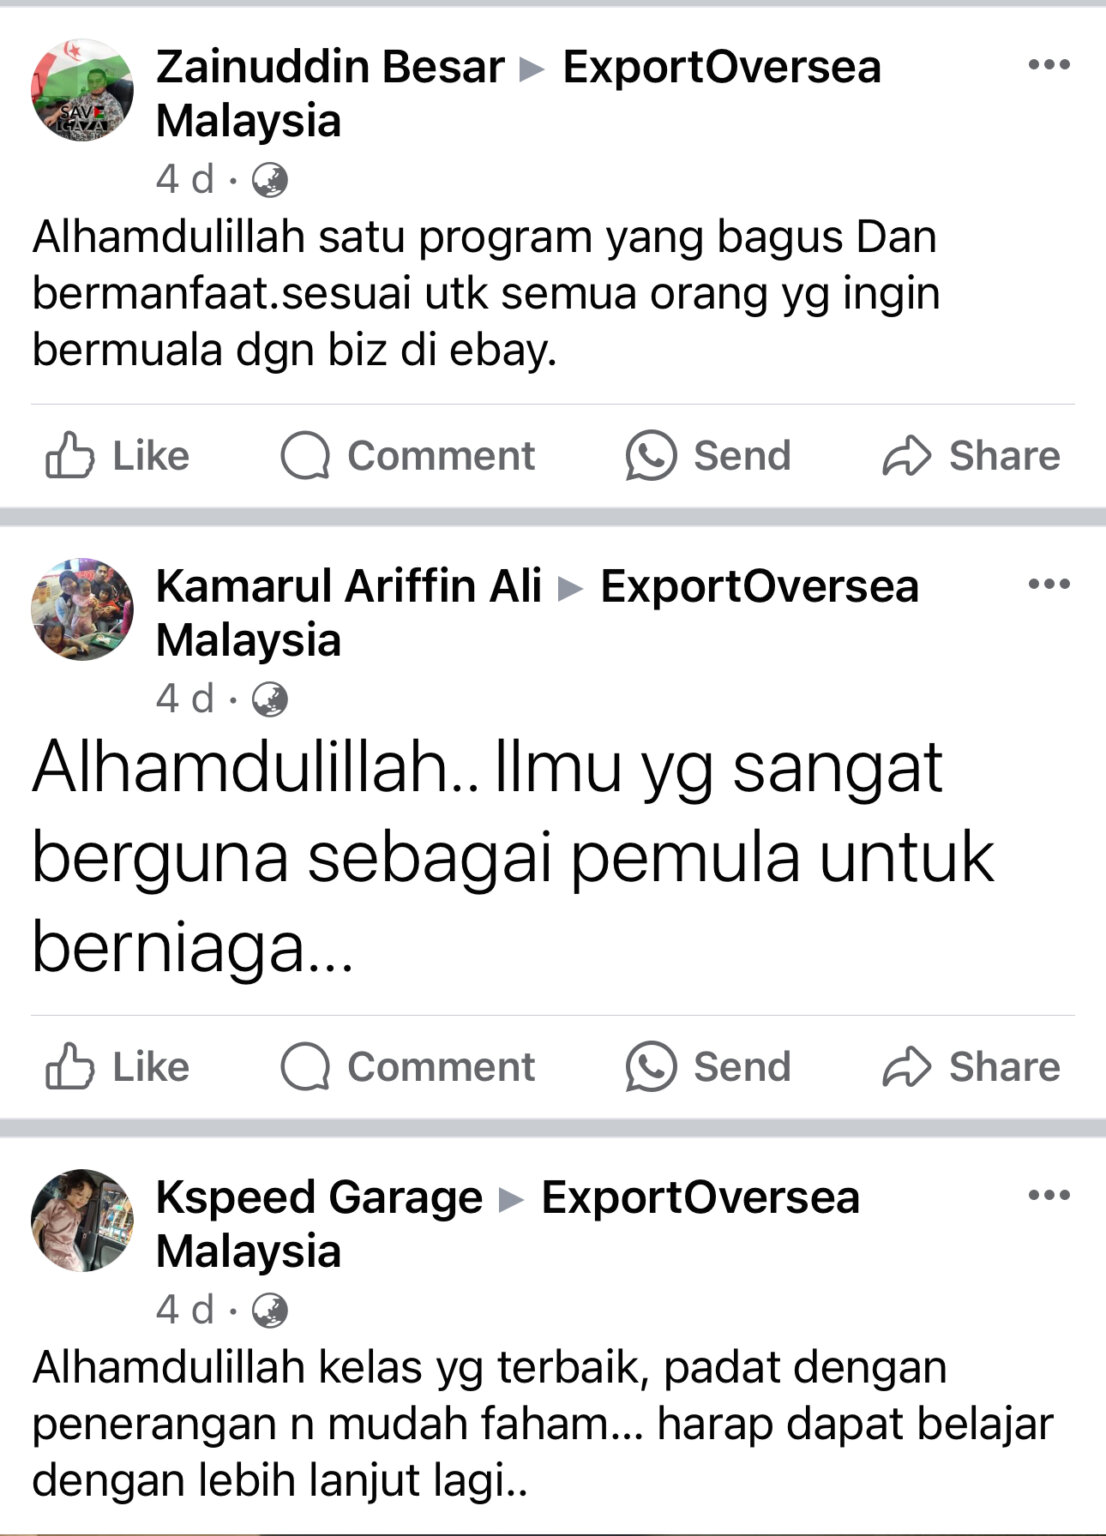Like Zainuddin Besar's post
Image resolution: width=1106 pixels, height=1536 pixels.
click(x=117, y=456)
